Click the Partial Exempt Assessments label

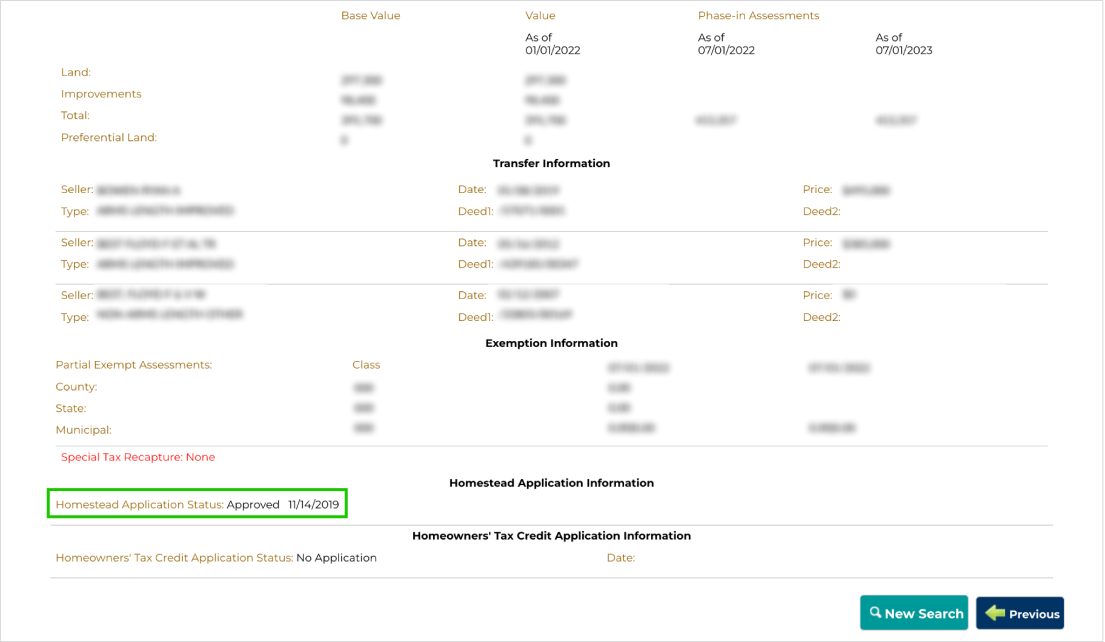pyautogui.click(x=133, y=365)
